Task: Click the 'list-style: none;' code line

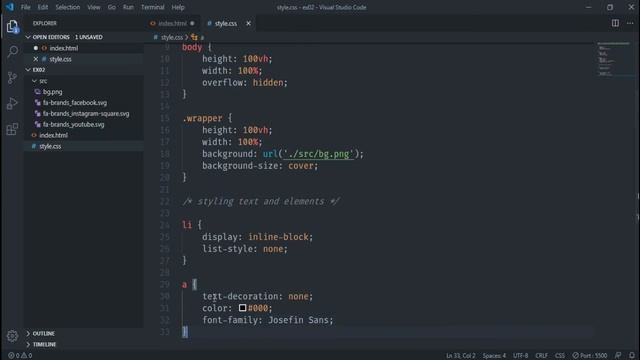Action: click(245, 249)
